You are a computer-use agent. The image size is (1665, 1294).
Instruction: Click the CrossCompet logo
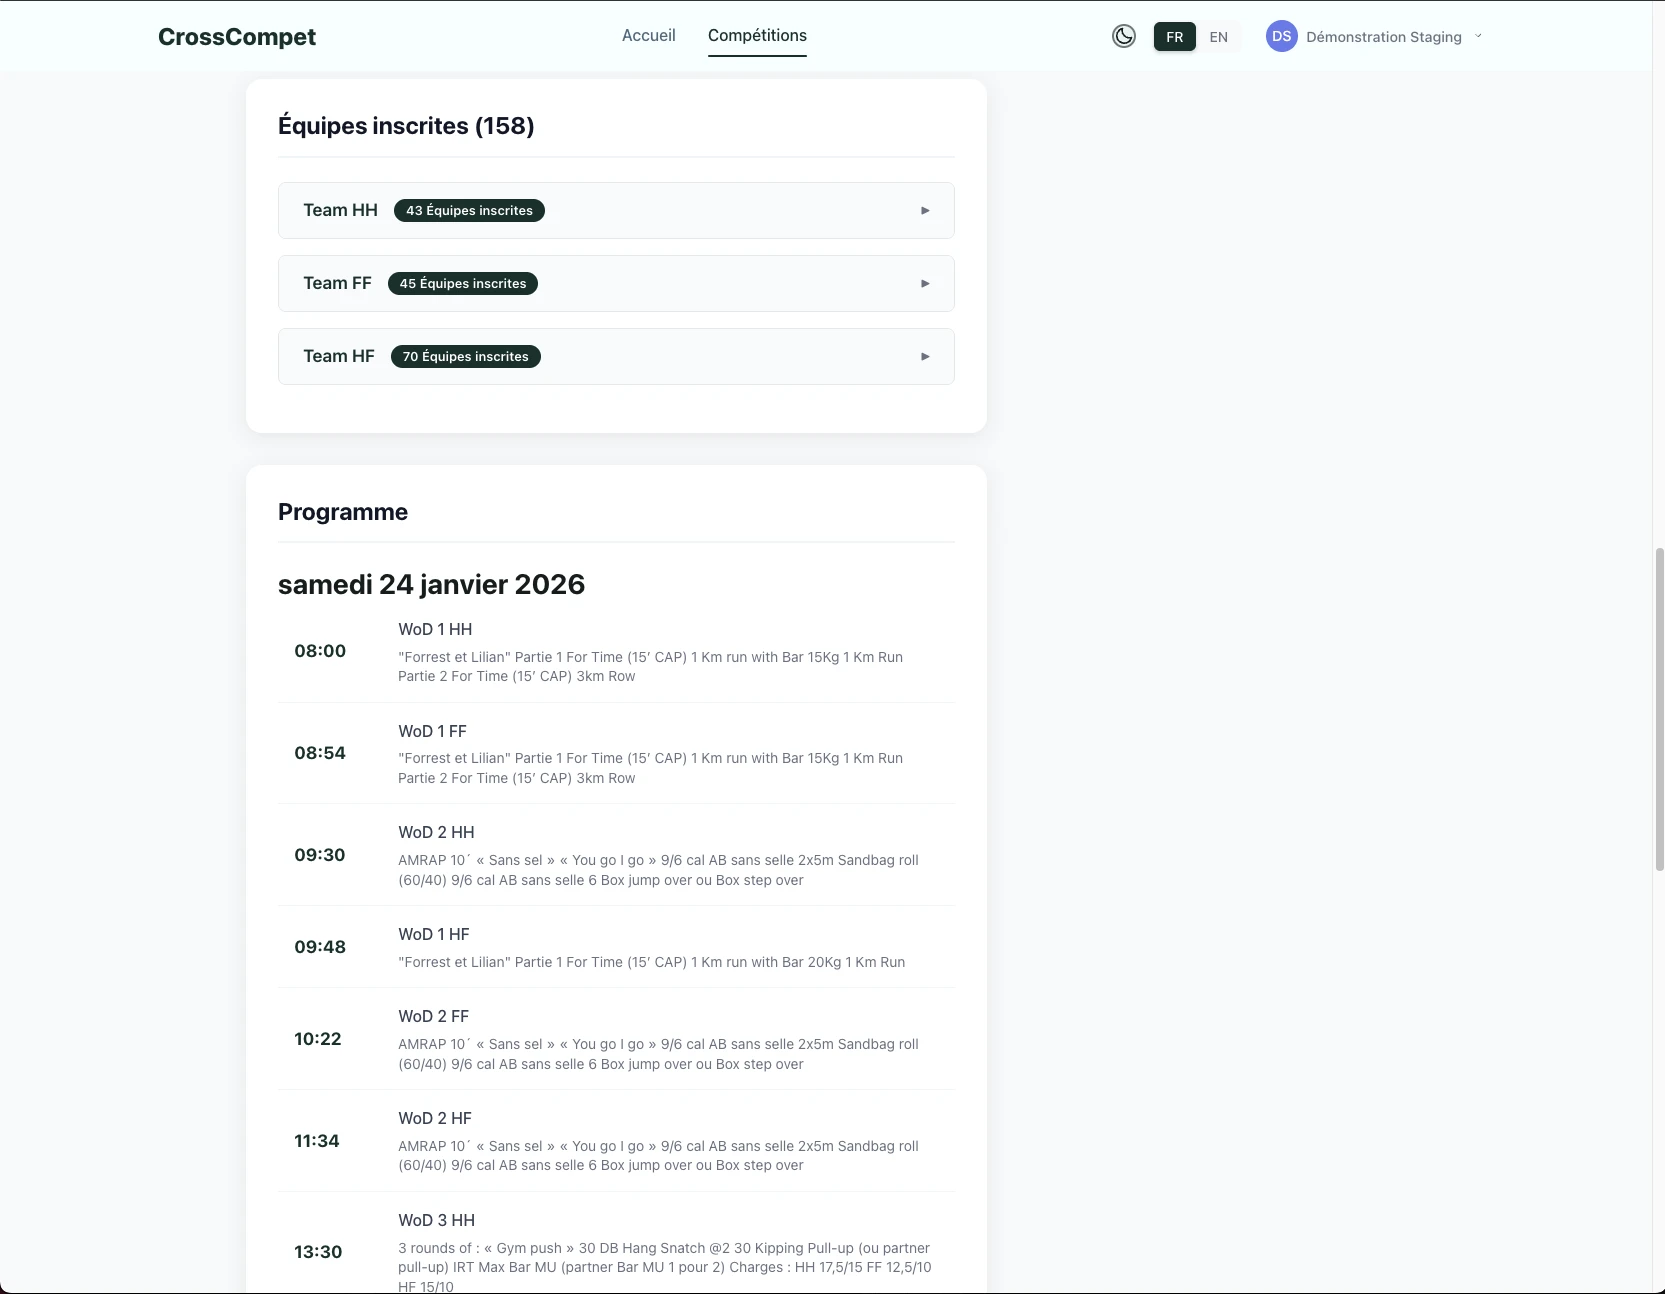(x=236, y=36)
